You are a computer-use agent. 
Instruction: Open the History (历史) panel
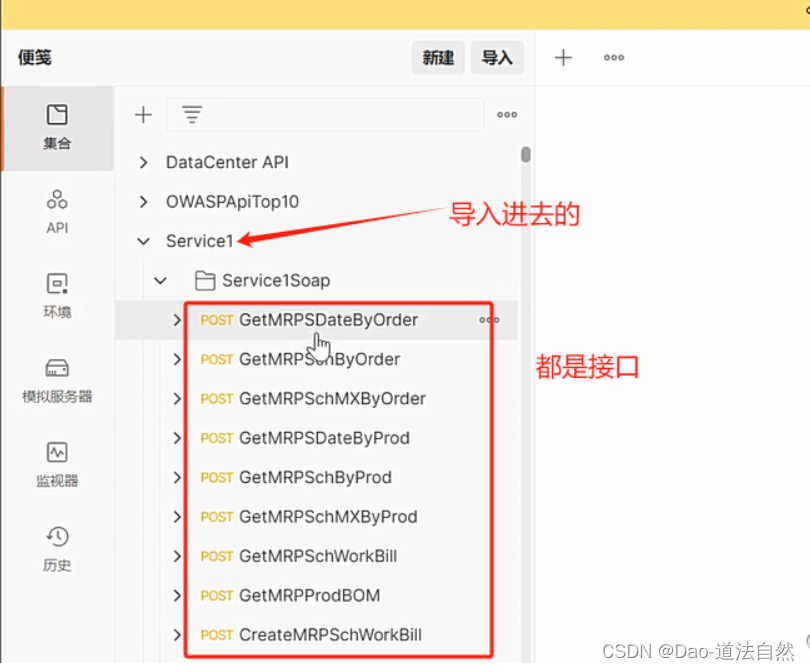tap(57, 550)
